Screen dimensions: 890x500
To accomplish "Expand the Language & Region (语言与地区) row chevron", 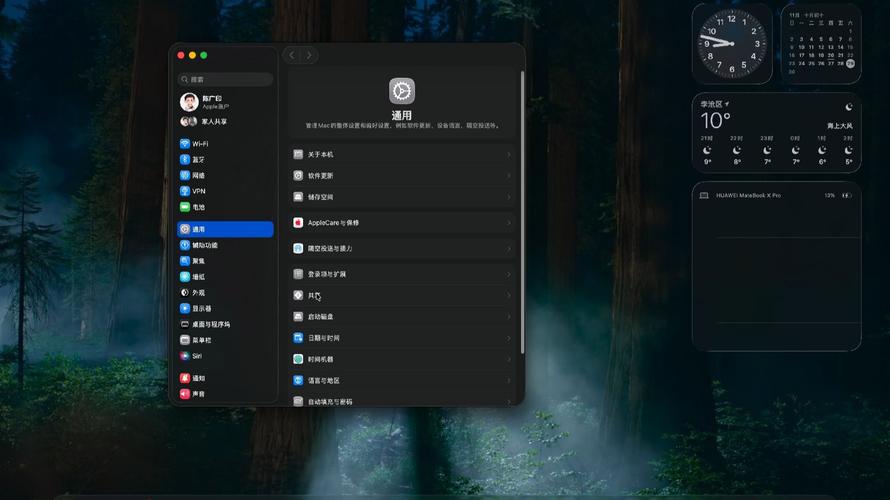I will (509, 381).
